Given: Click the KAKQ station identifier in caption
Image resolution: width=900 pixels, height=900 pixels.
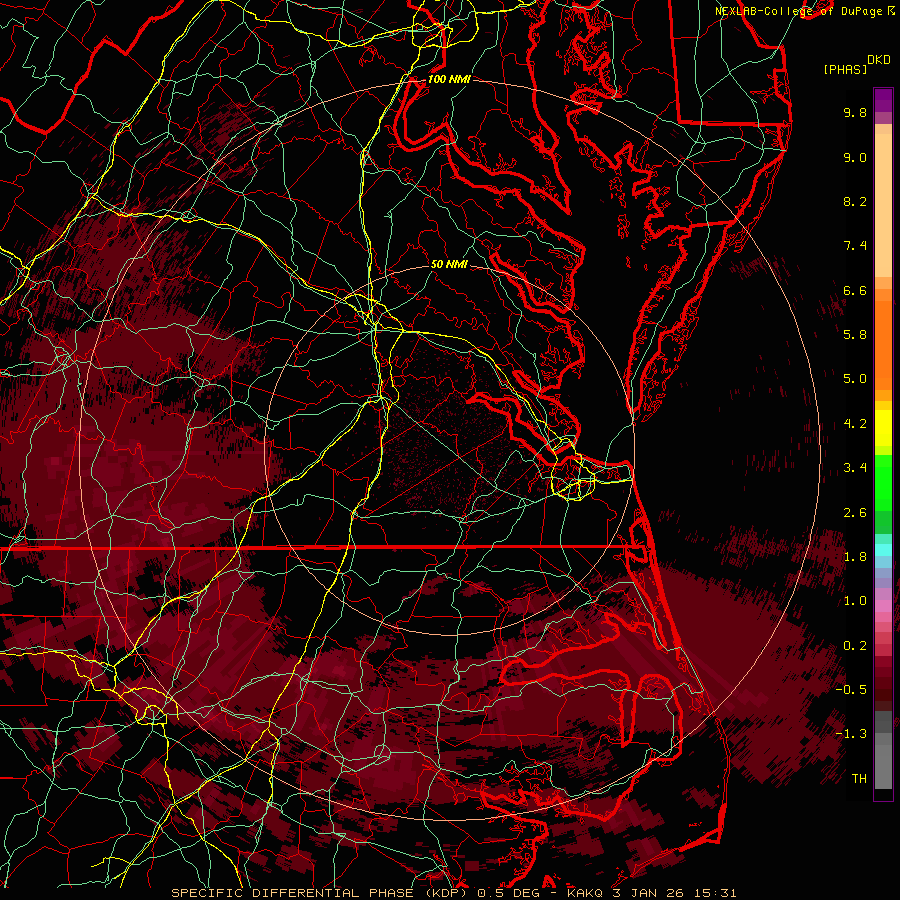Looking at the screenshot, I should pyautogui.click(x=585, y=893).
